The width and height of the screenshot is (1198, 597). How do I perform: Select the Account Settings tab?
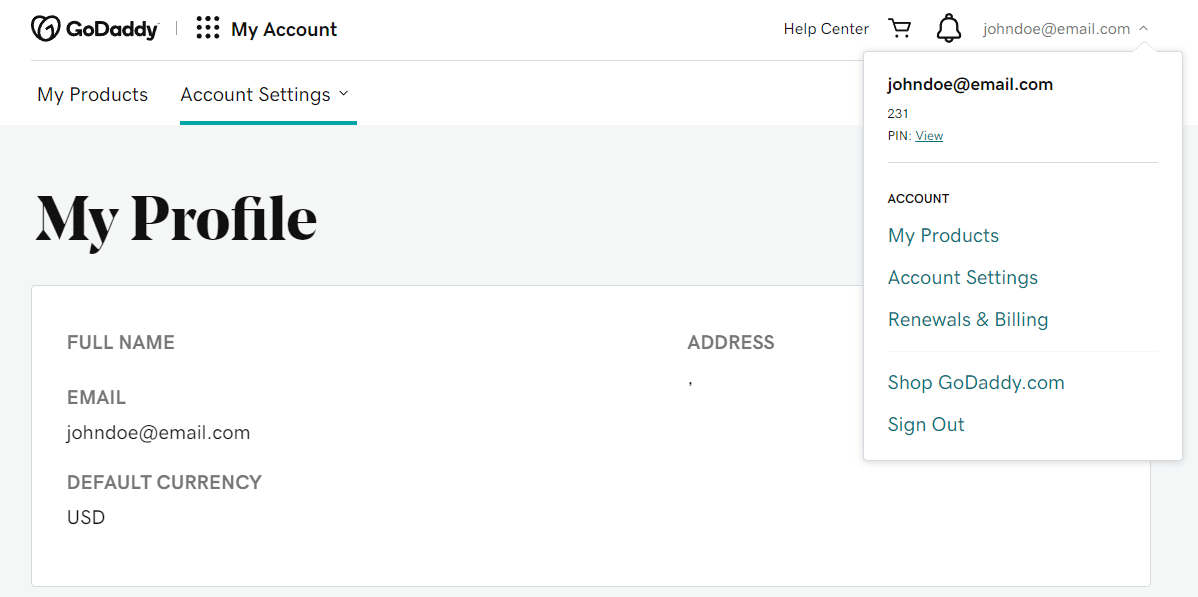(255, 94)
